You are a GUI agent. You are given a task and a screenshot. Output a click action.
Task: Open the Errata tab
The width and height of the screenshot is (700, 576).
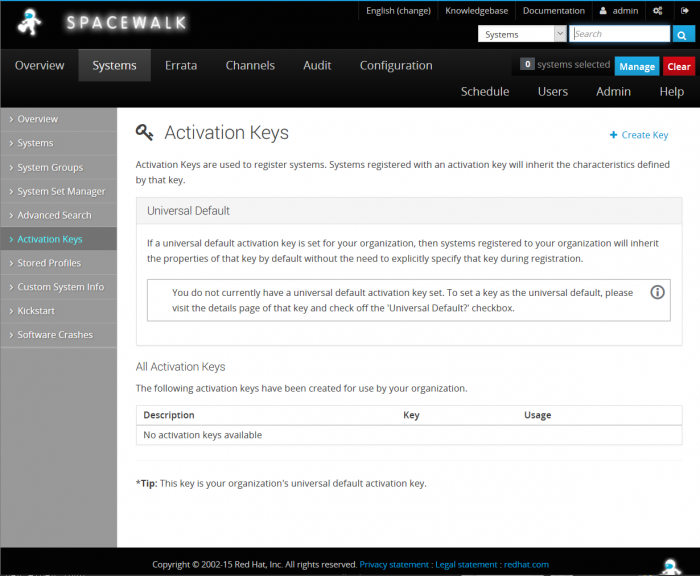click(181, 65)
